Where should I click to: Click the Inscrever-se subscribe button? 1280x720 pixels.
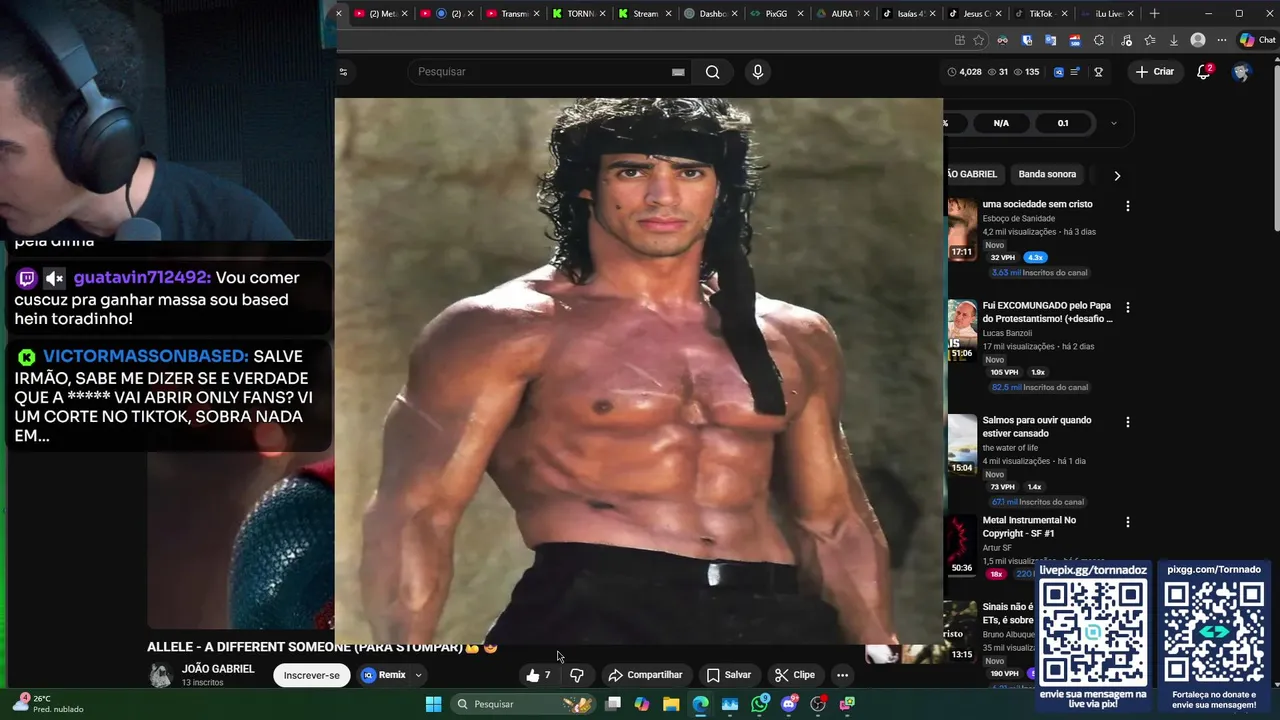(311, 675)
